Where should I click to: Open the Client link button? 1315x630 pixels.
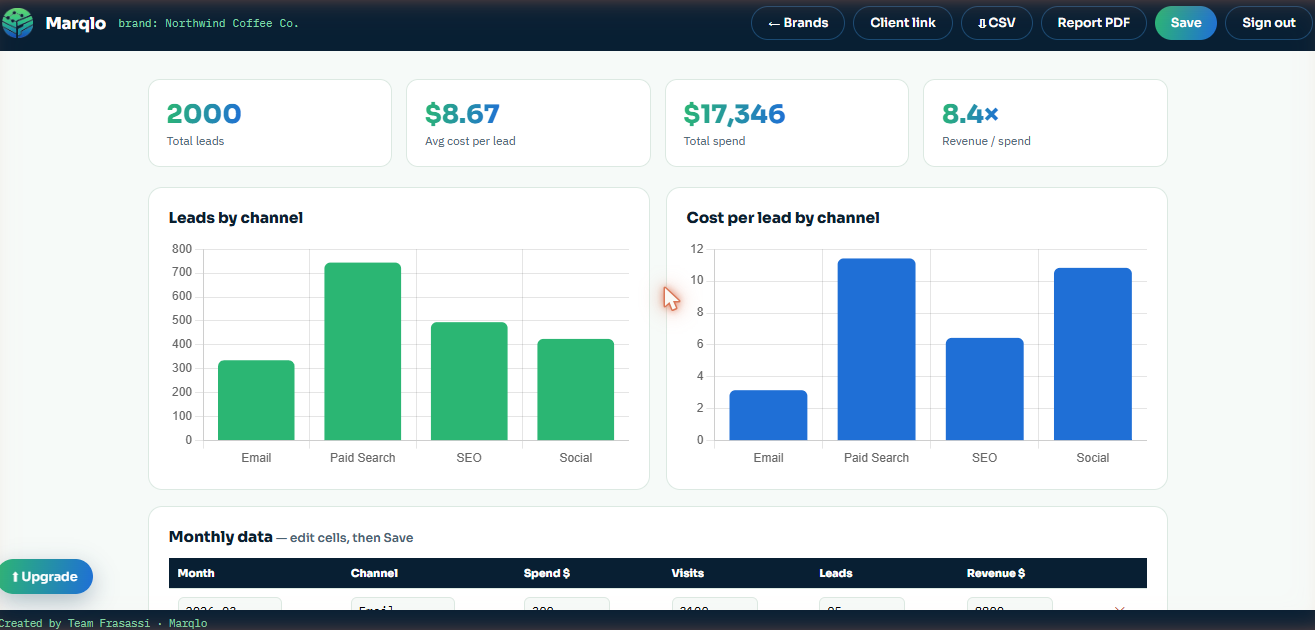pos(903,23)
